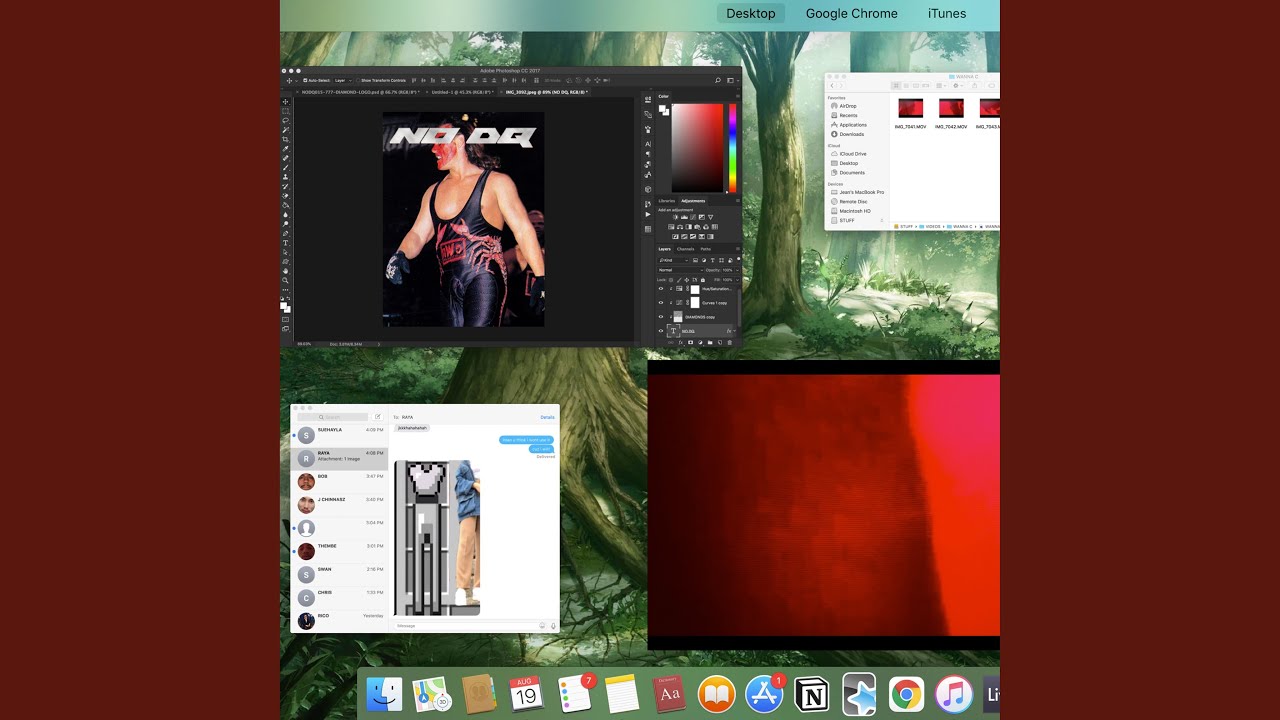Select the Brush tool
The height and width of the screenshot is (720, 1280).
pos(285,167)
